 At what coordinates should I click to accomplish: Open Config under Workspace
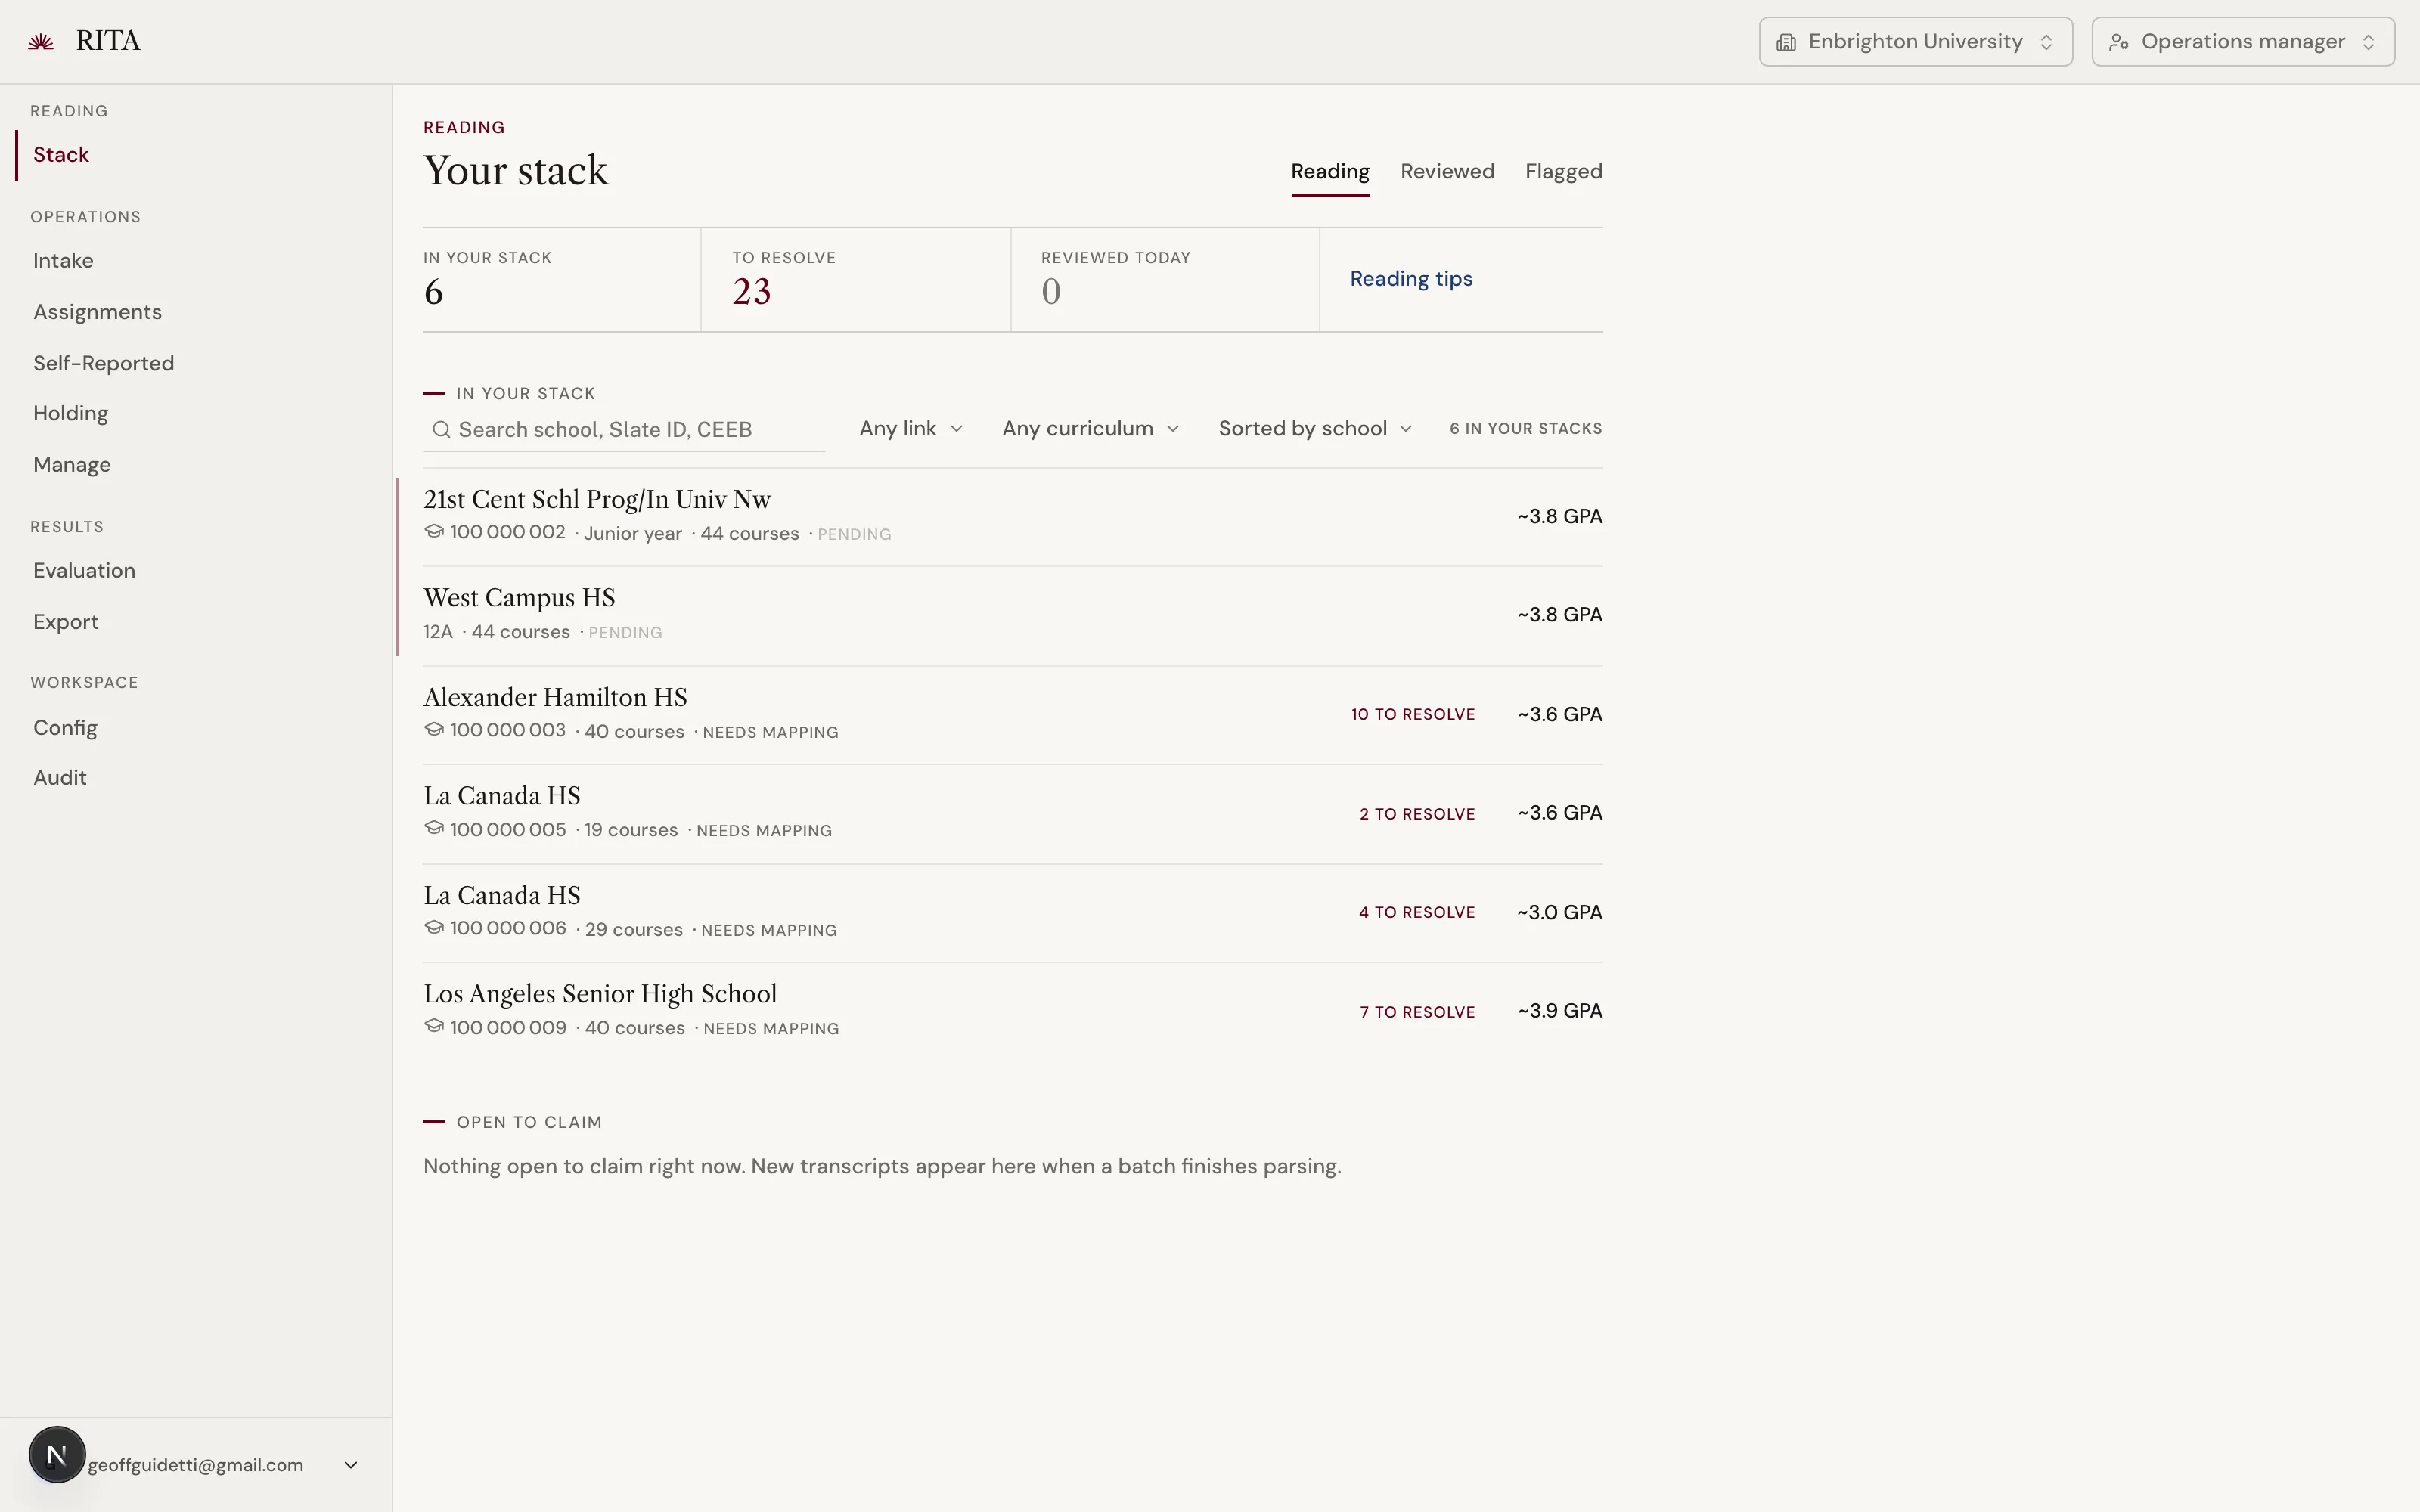click(x=65, y=728)
